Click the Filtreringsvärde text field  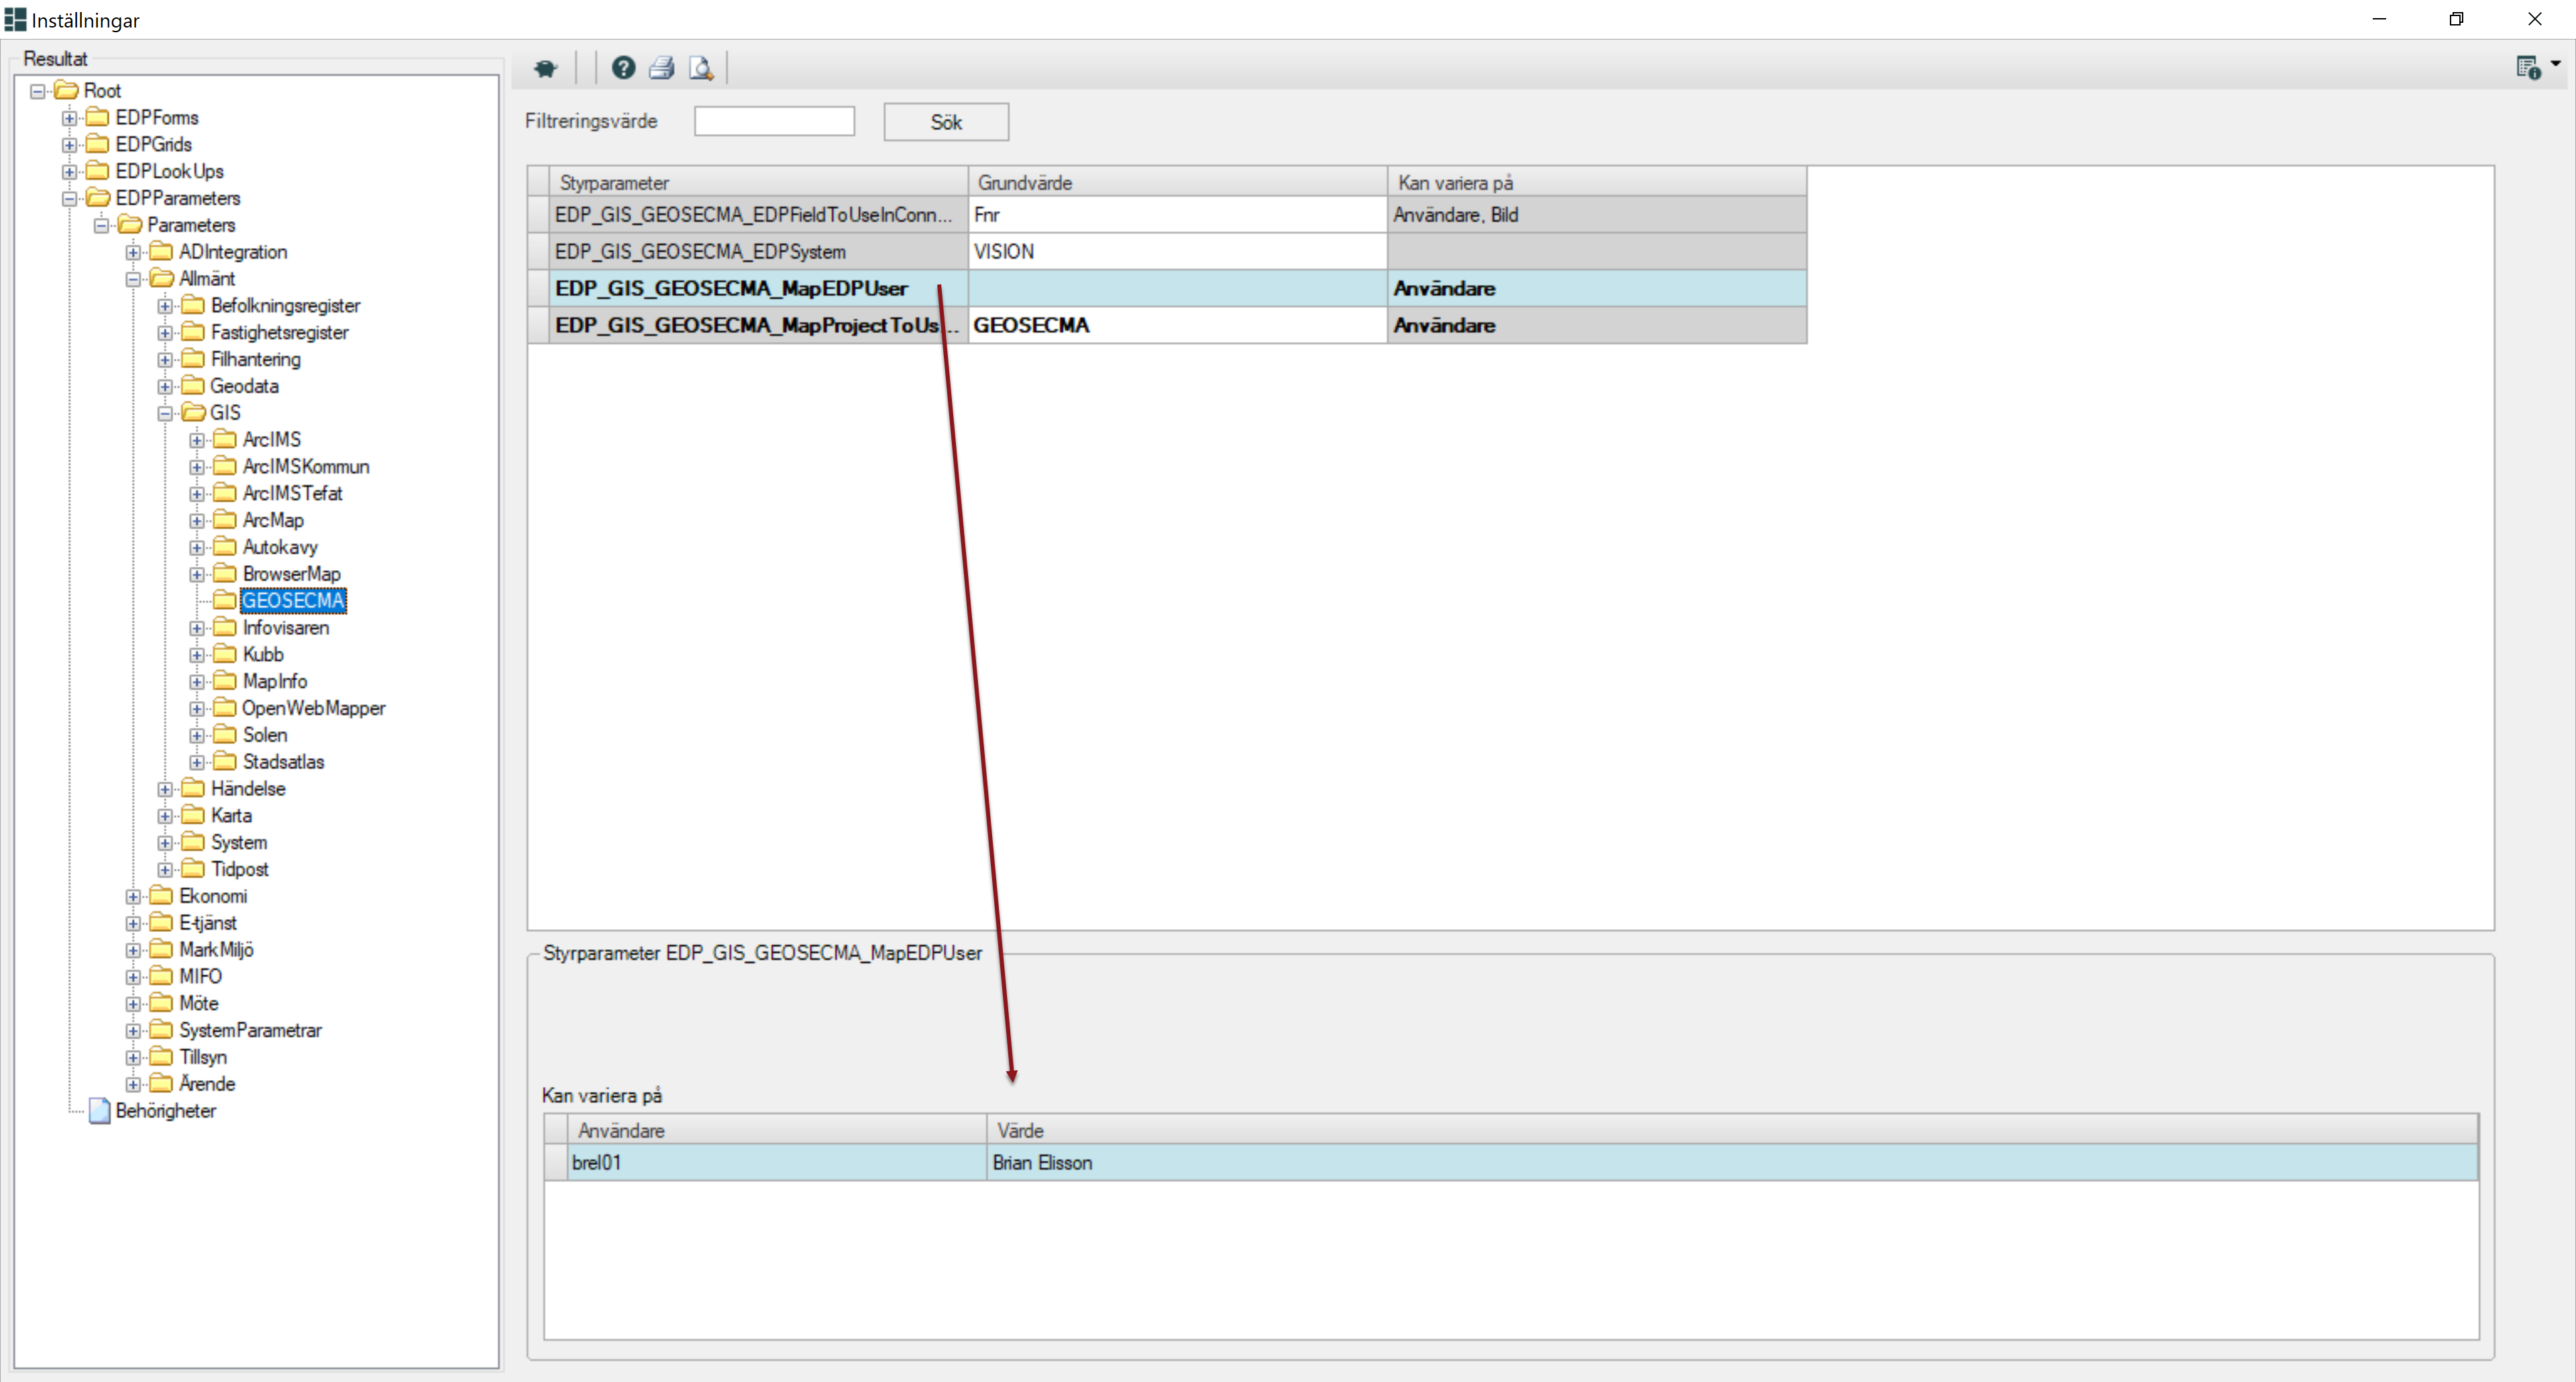(774, 121)
